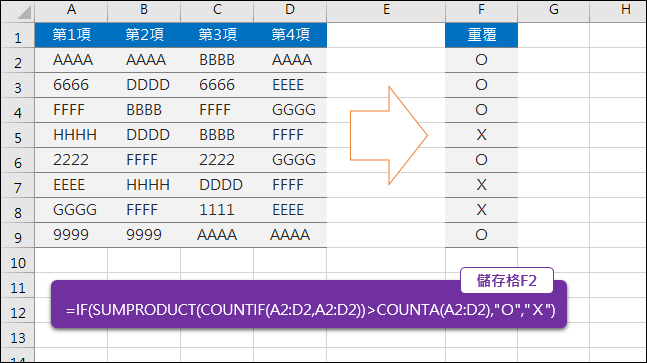Select row 9 header
Viewport: 647px width, 363px height.
pyautogui.click(x=18, y=236)
